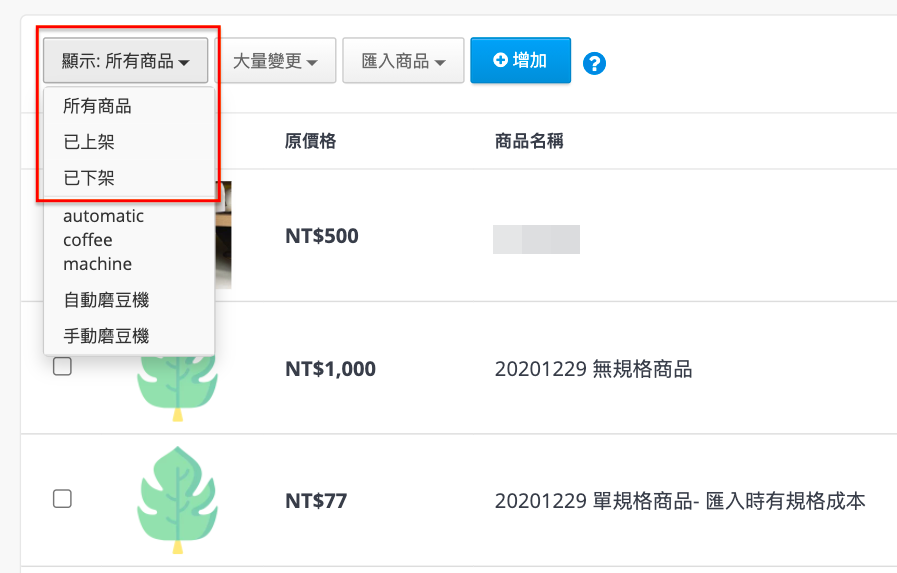Open product 20201229 單規格商品- 匯入時有規格成本
The width and height of the screenshot is (897, 573).
click(x=680, y=501)
